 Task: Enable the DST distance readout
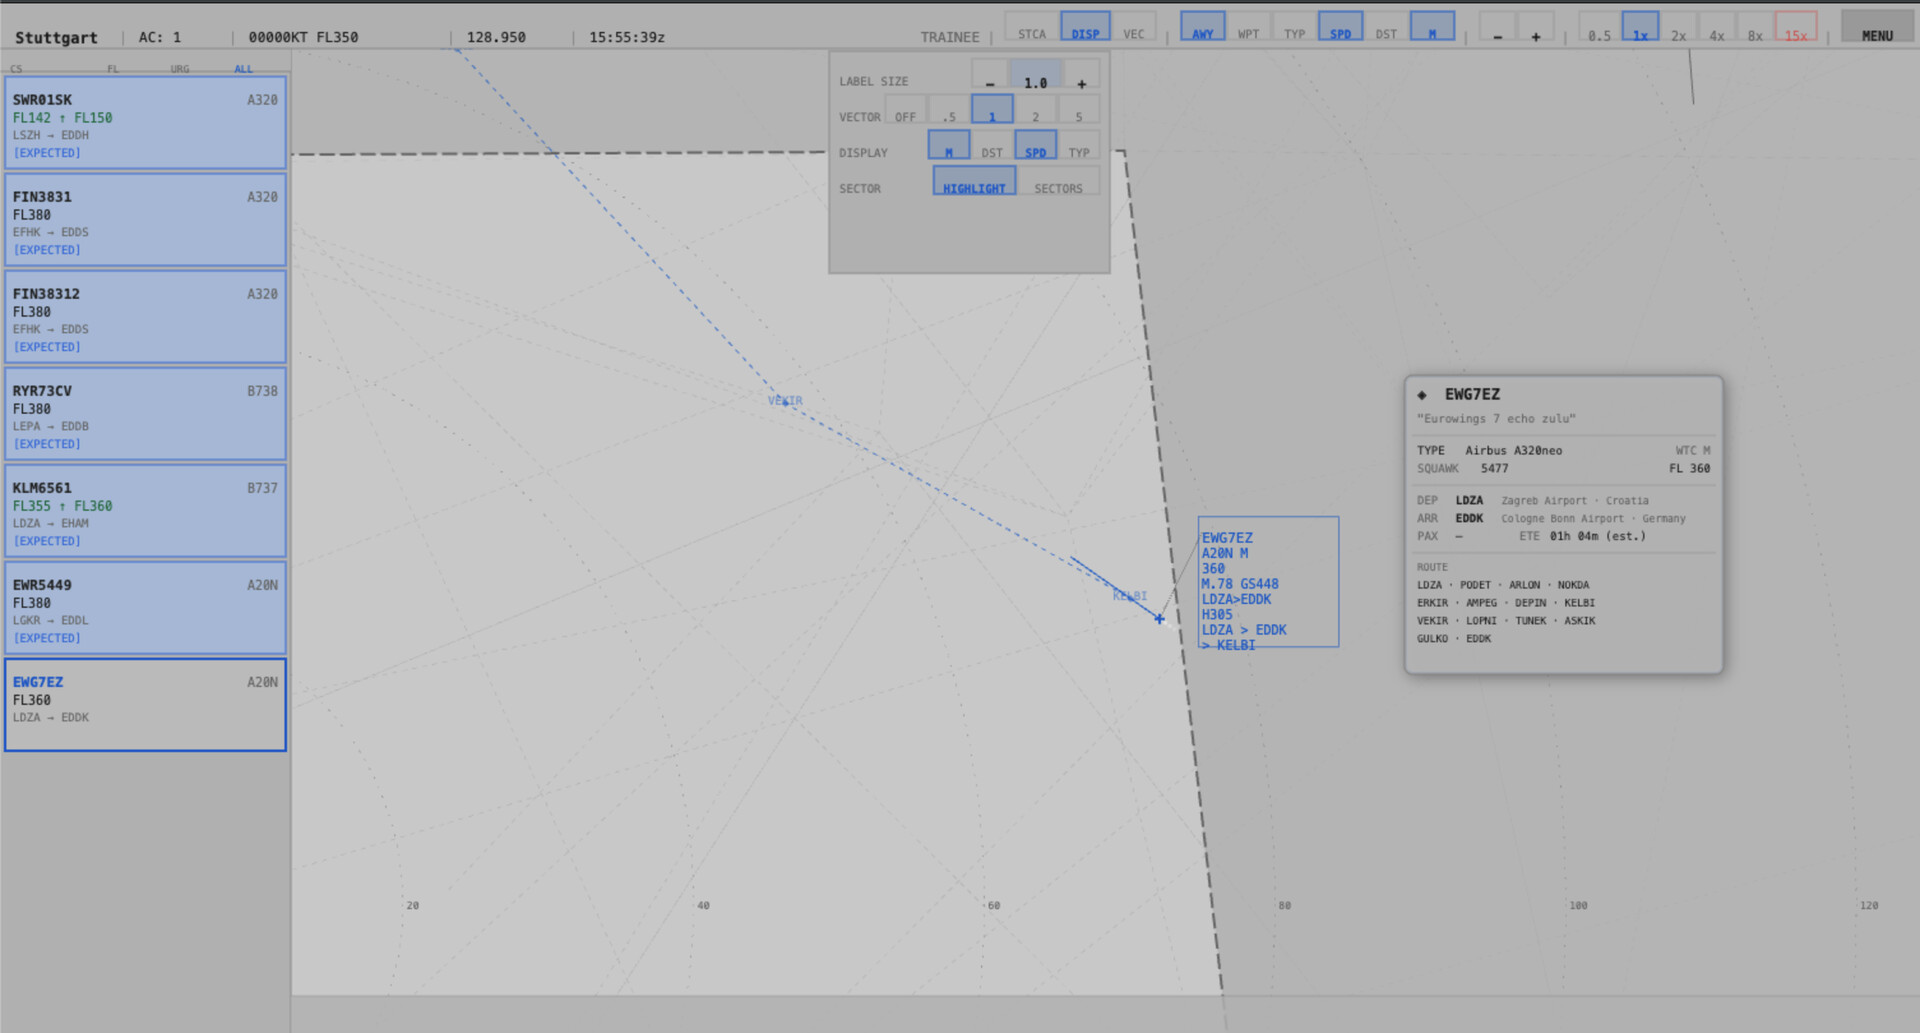1386,33
